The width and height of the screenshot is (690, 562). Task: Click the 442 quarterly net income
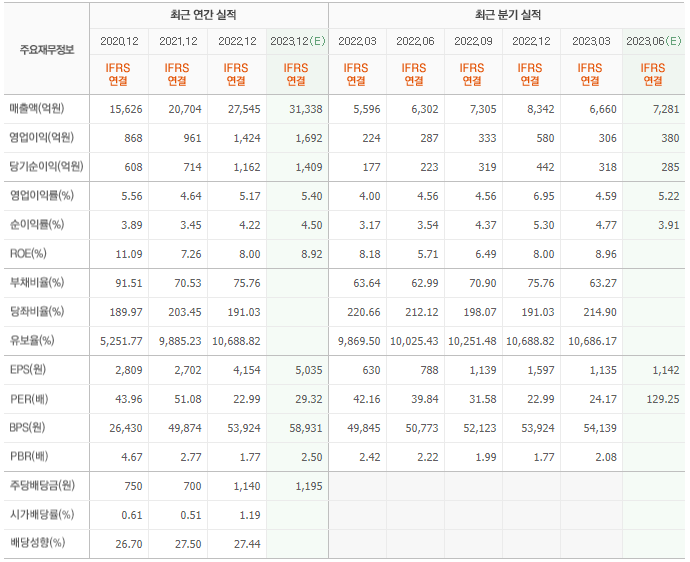click(x=545, y=167)
